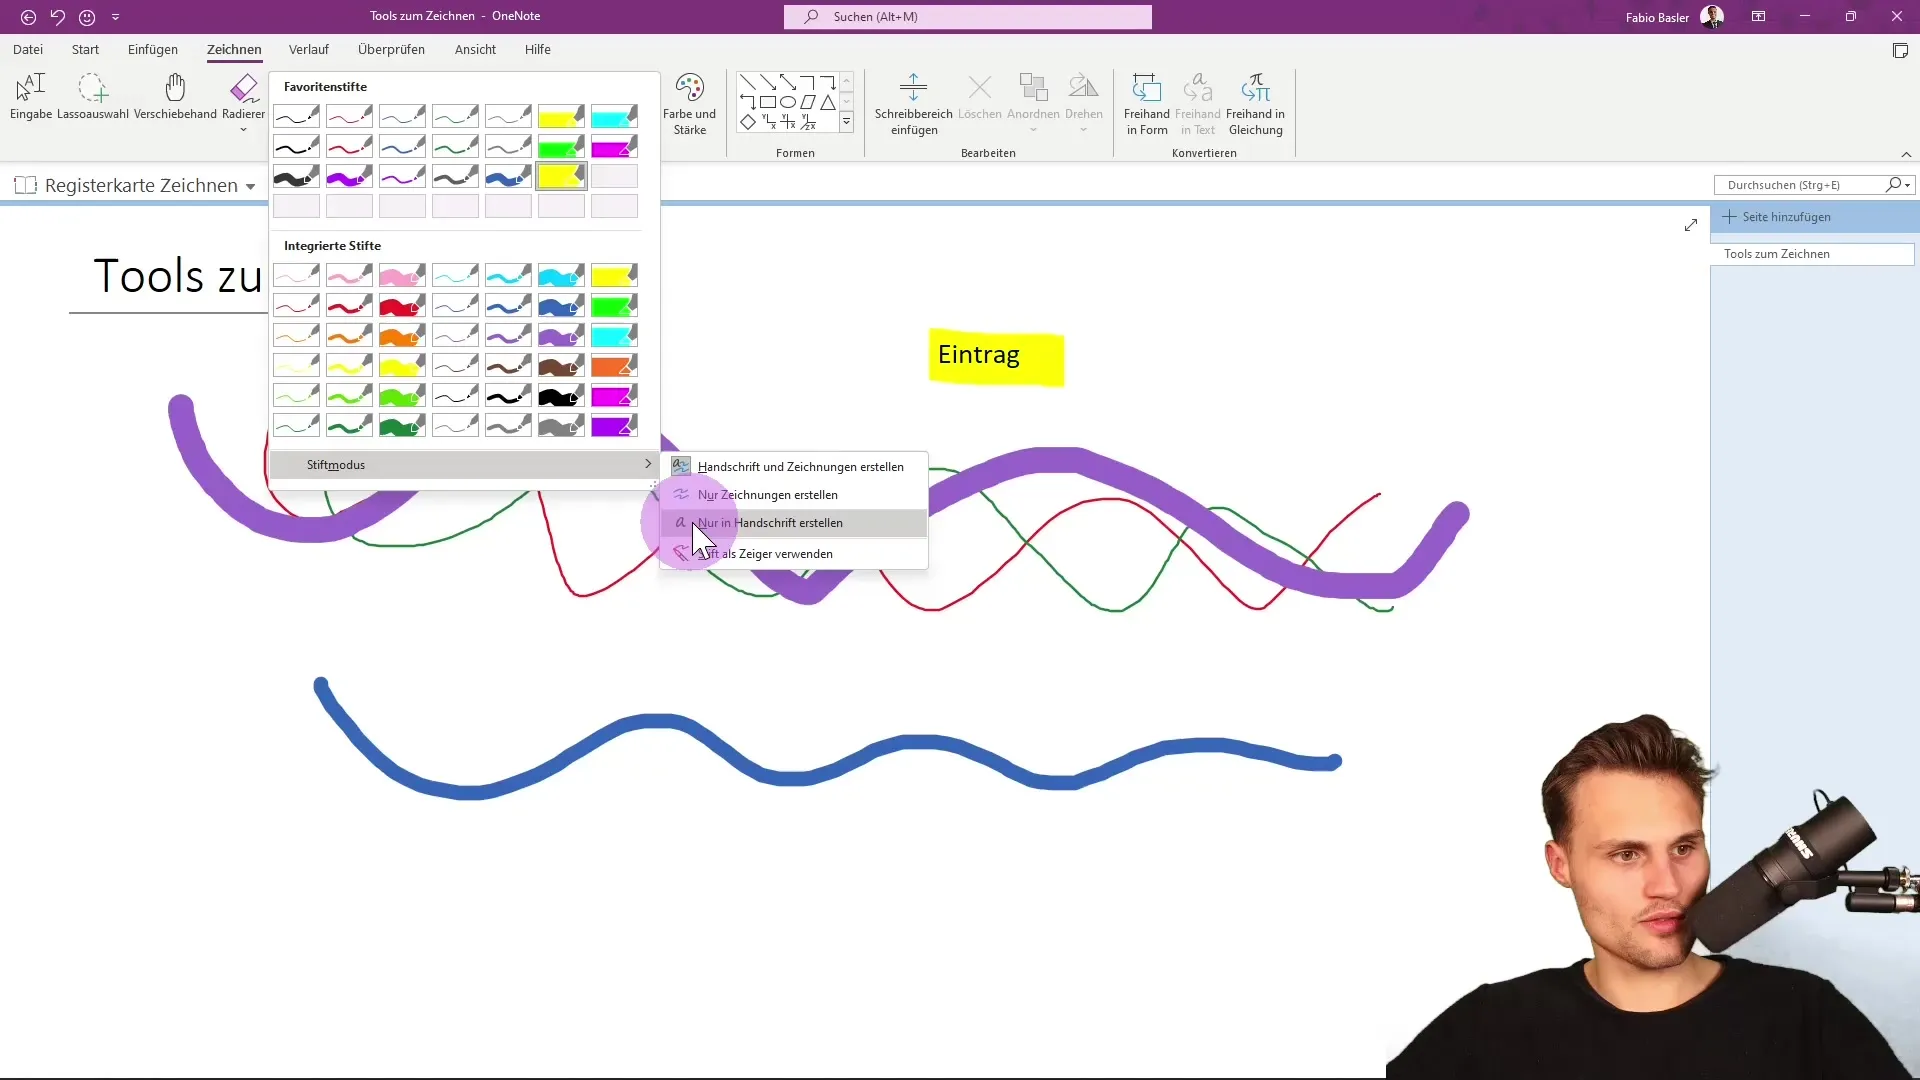Switch to the Überprüfen tab
Viewport: 1920px width, 1080px height.
(391, 49)
